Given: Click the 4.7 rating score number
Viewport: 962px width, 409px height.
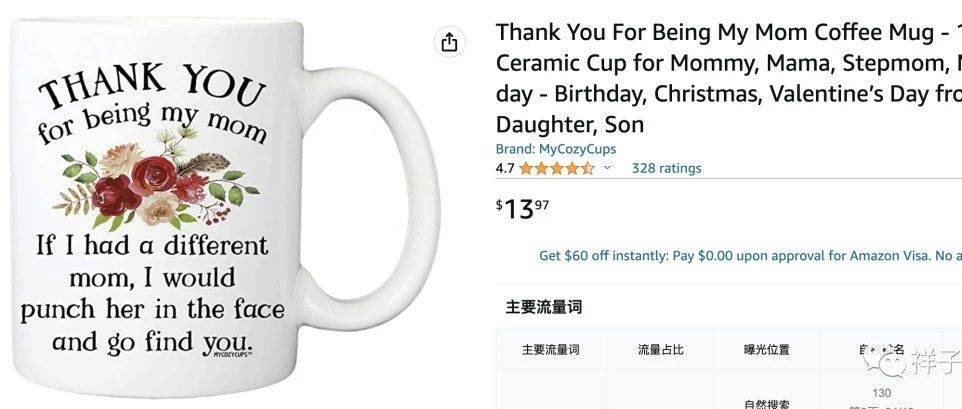Looking at the screenshot, I should point(505,168).
